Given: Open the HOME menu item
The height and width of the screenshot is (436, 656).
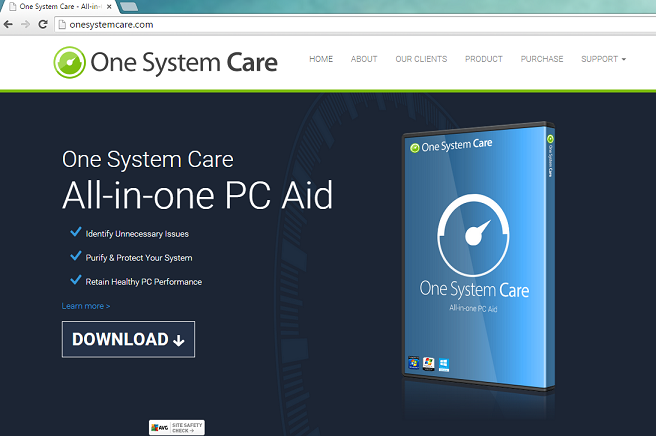Looking at the screenshot, I should (x=321, y=59).
